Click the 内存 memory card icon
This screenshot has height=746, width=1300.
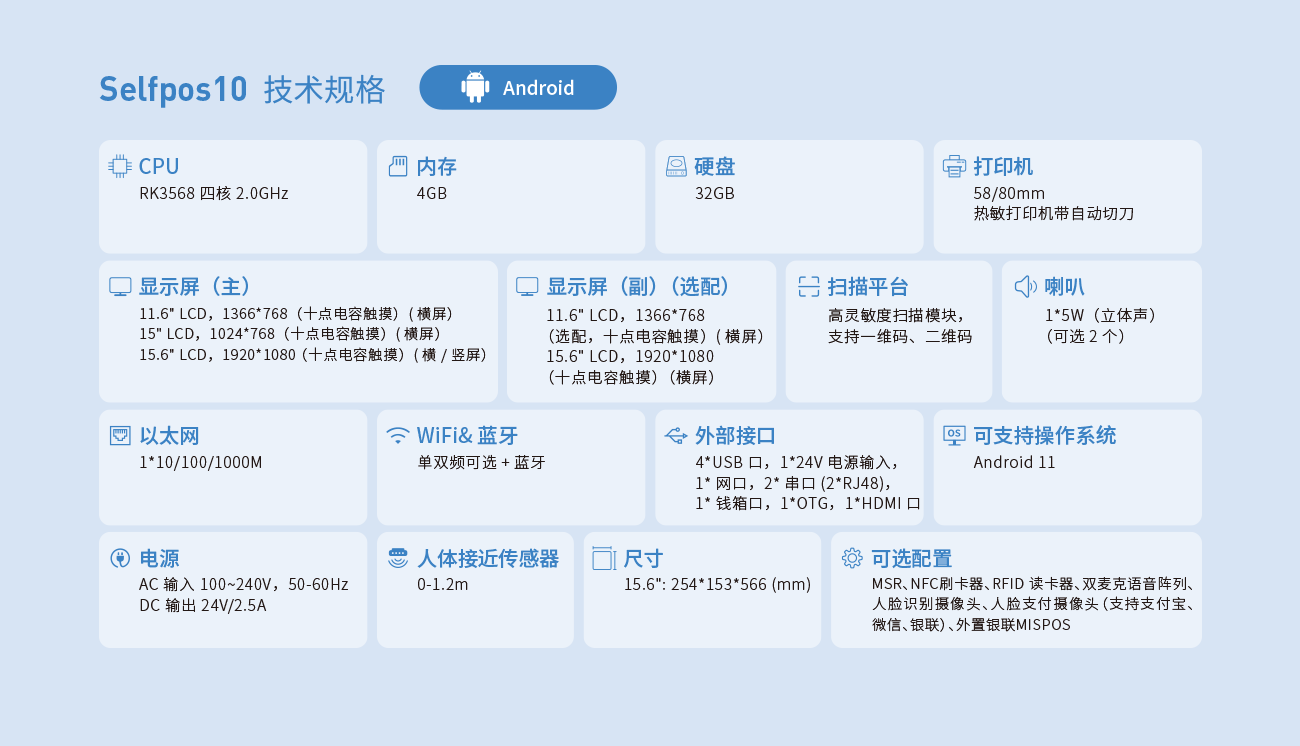pos(397,166)
